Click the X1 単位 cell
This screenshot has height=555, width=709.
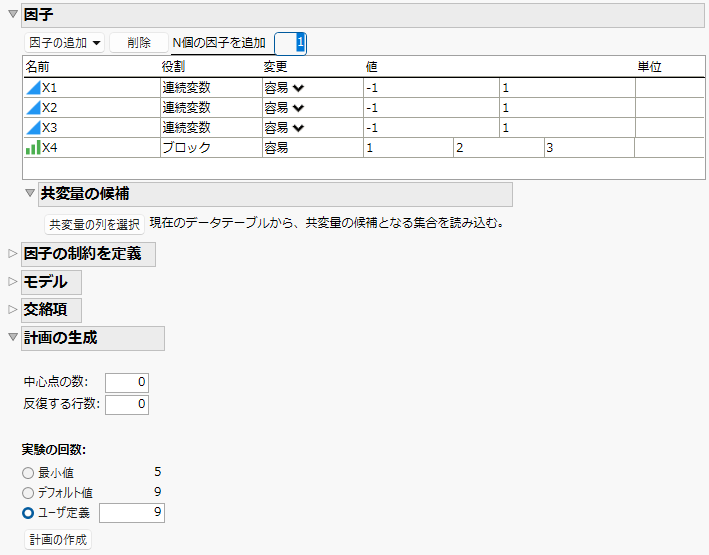click(670, 88)
